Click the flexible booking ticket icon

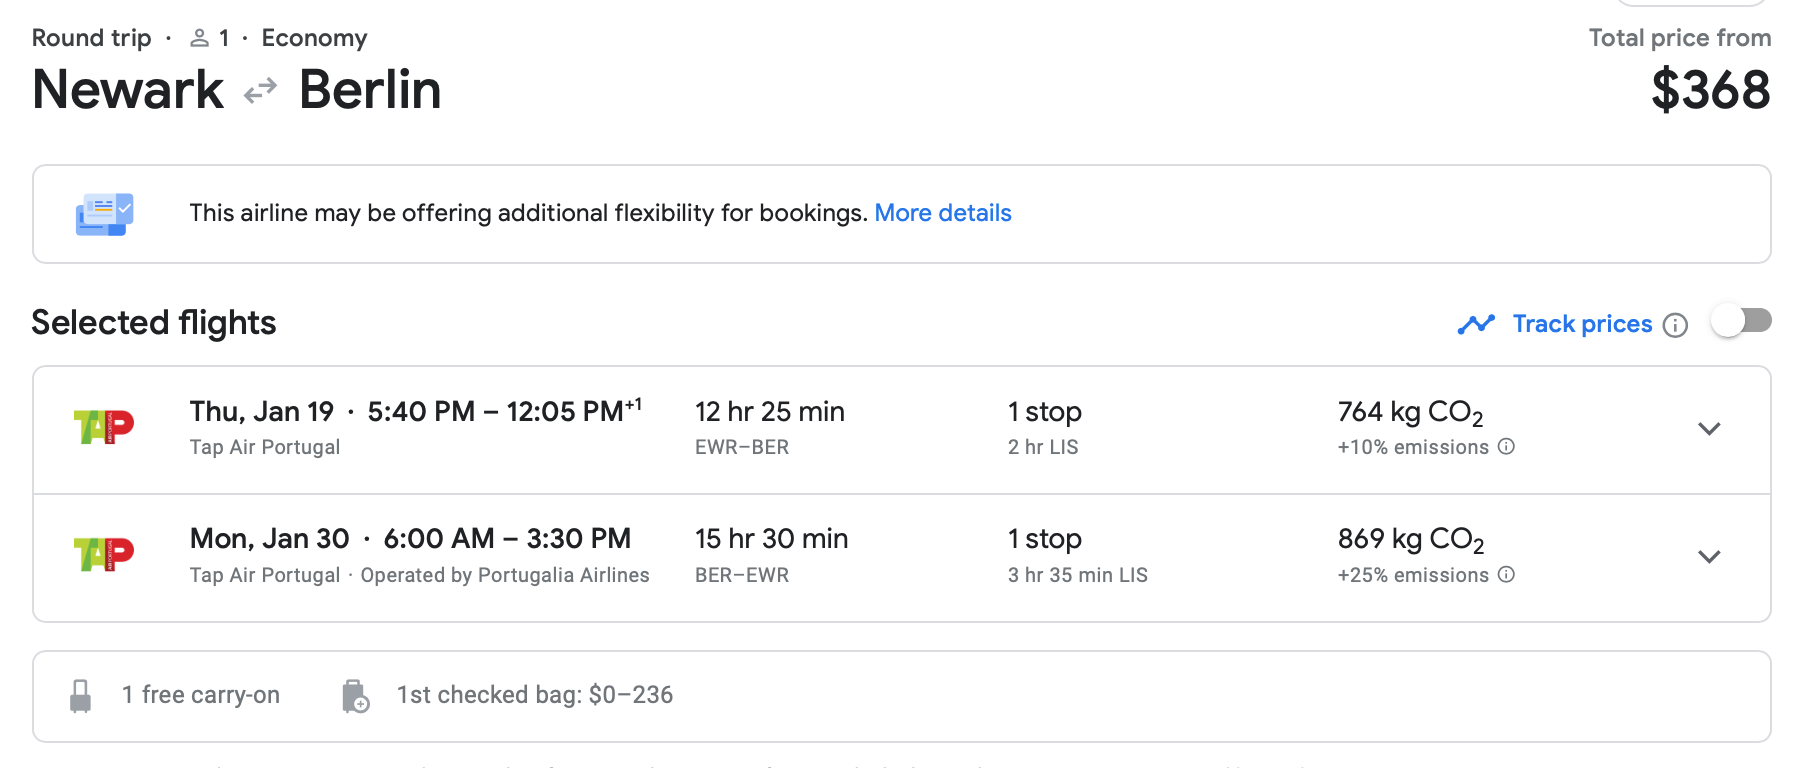pyautogui.click(x=104, y=214)
